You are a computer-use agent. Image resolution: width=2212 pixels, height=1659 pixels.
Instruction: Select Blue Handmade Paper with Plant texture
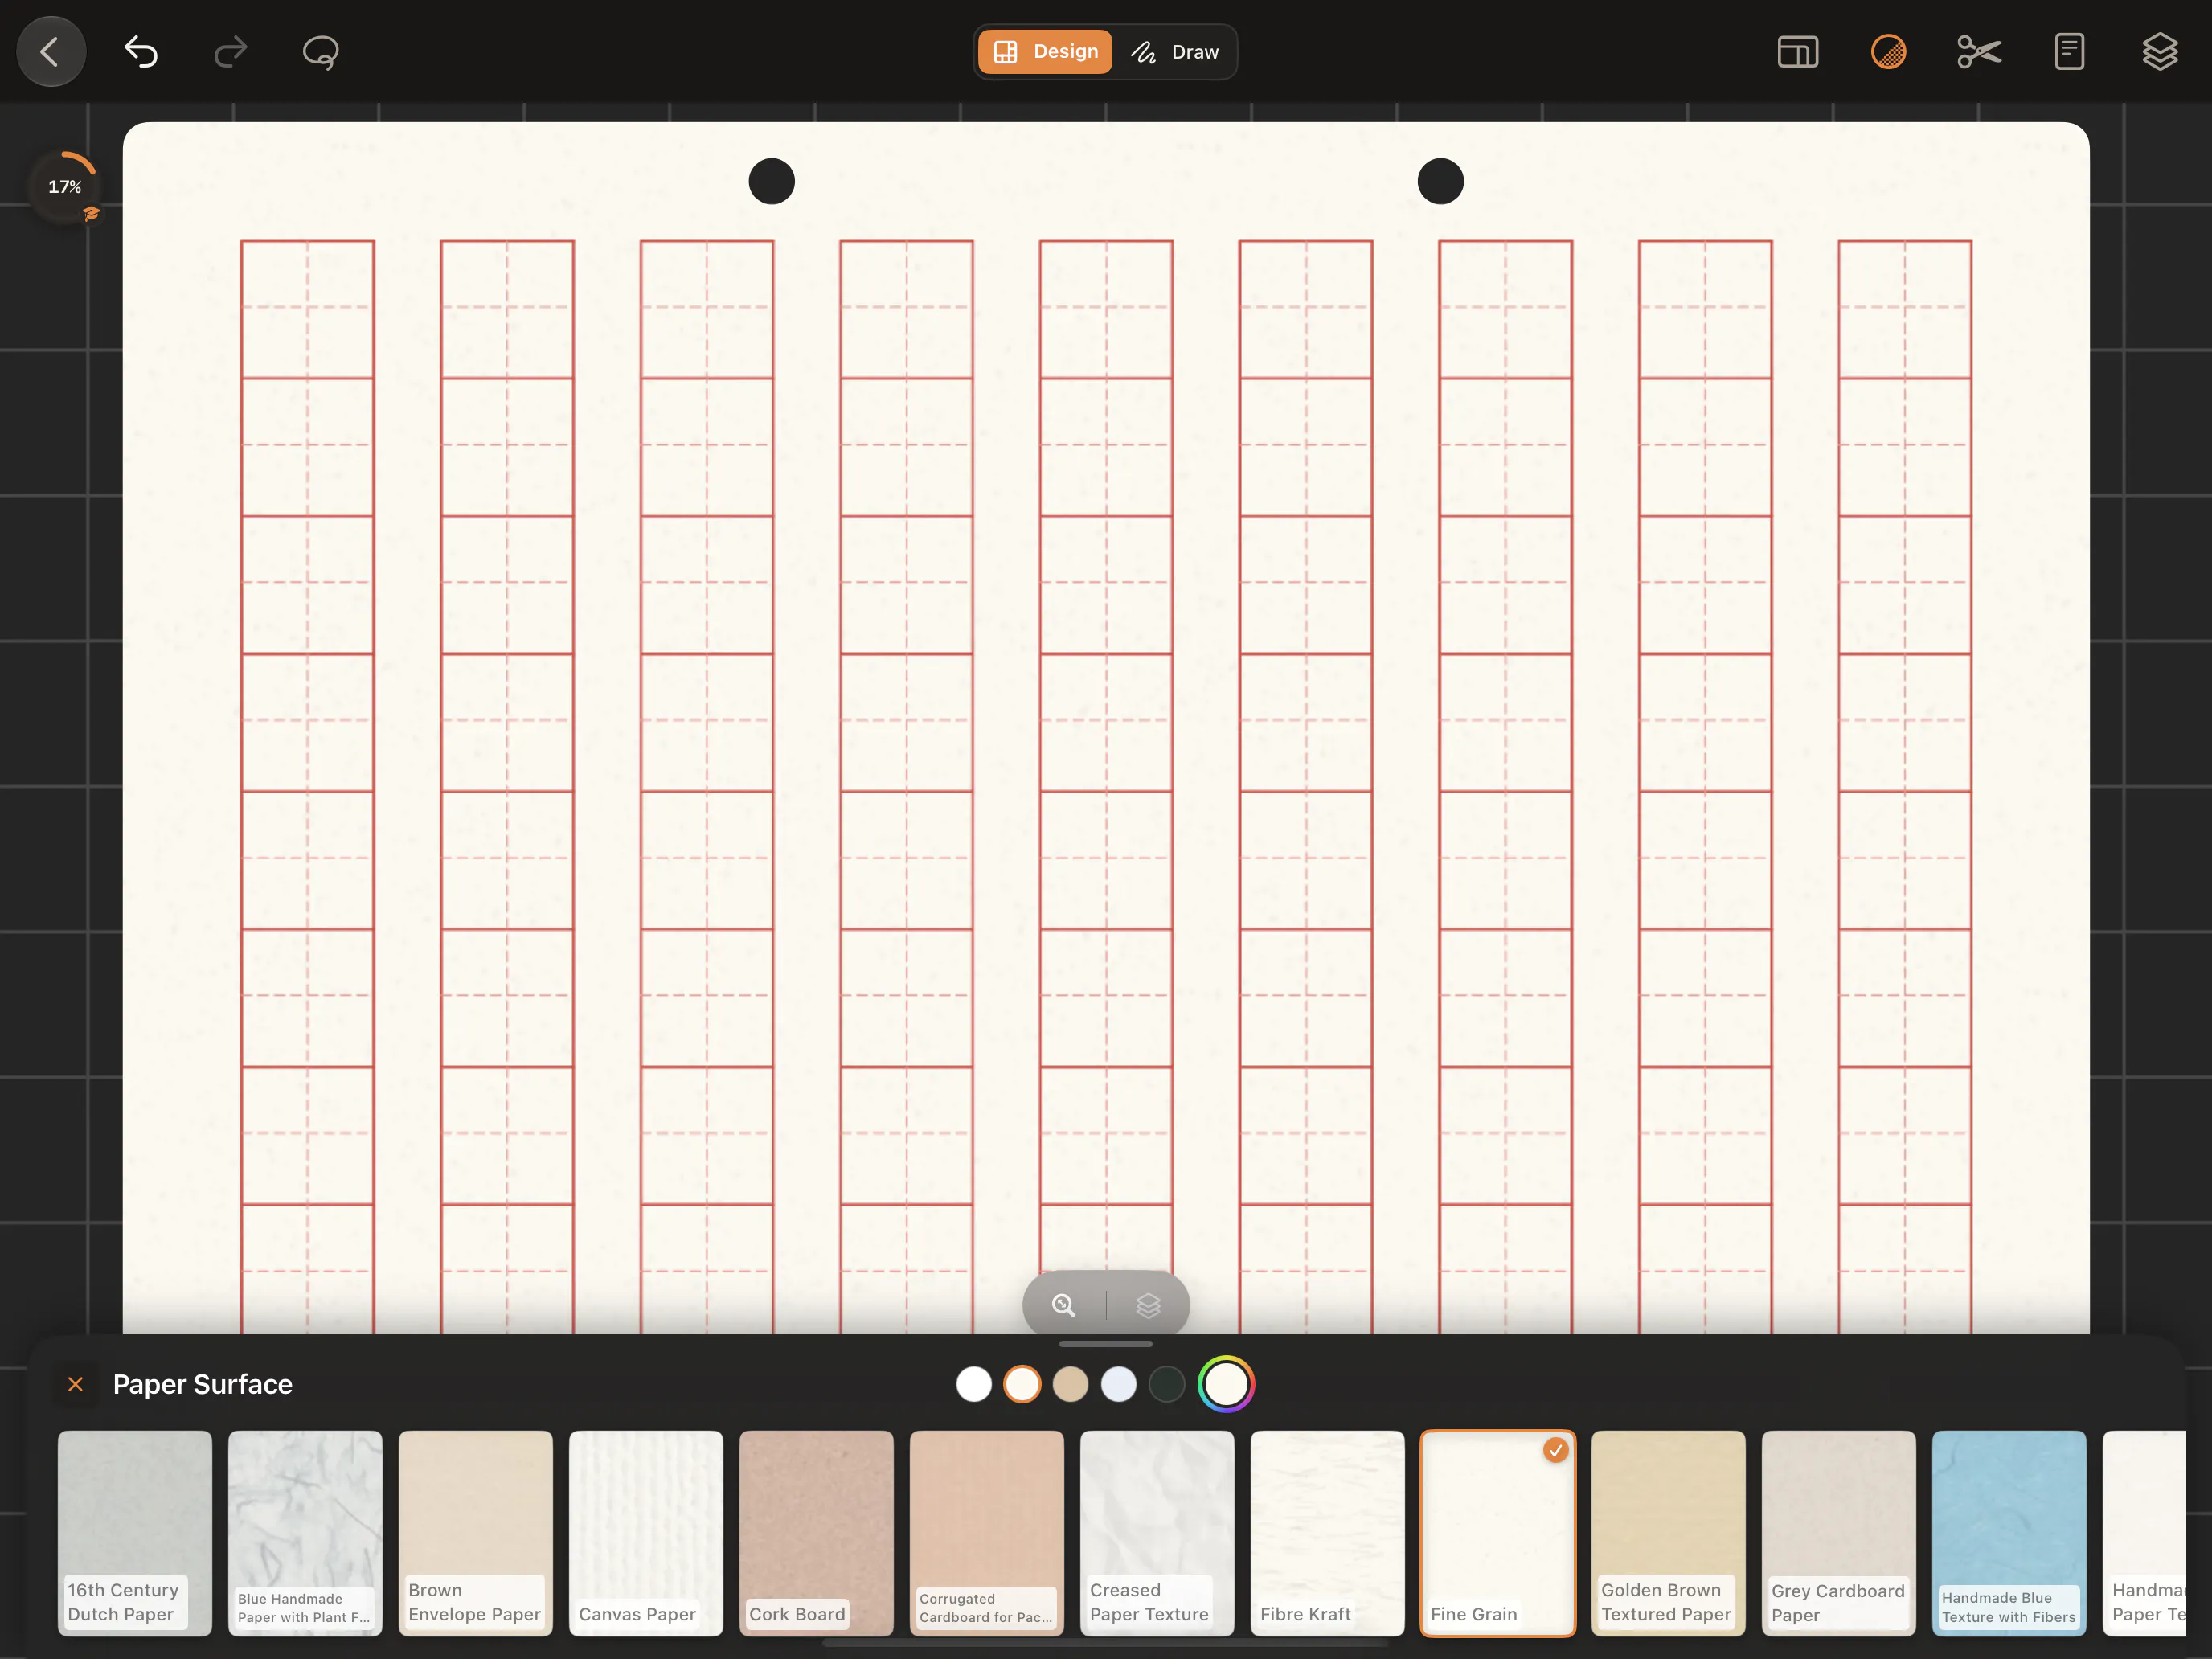coord(305,1533)
